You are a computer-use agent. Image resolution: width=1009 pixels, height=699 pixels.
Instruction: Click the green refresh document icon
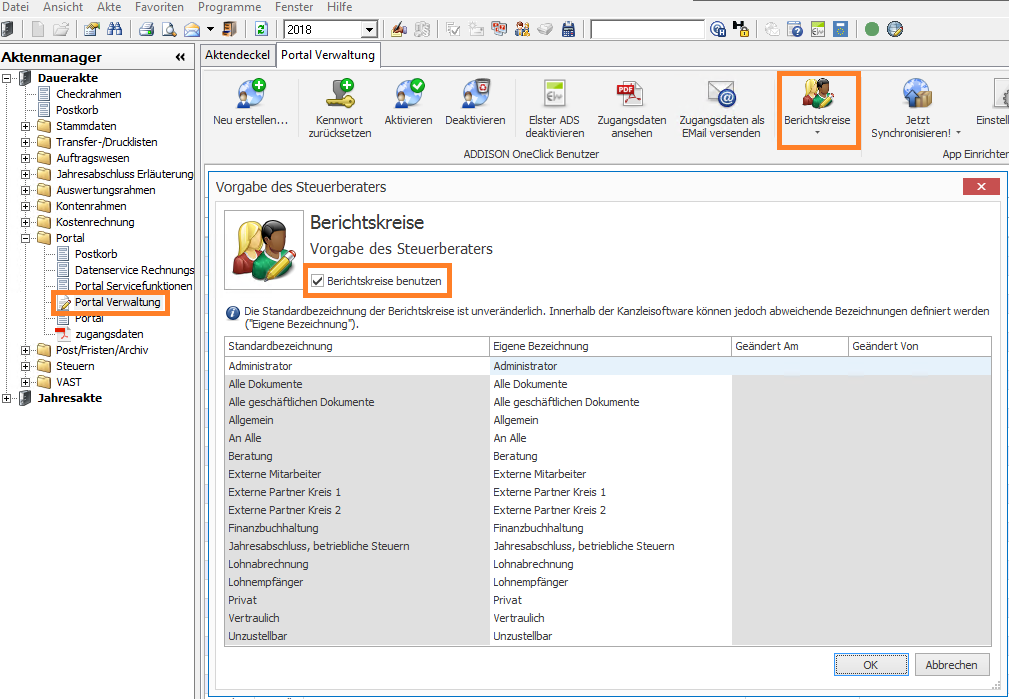[x=261, y=29]
